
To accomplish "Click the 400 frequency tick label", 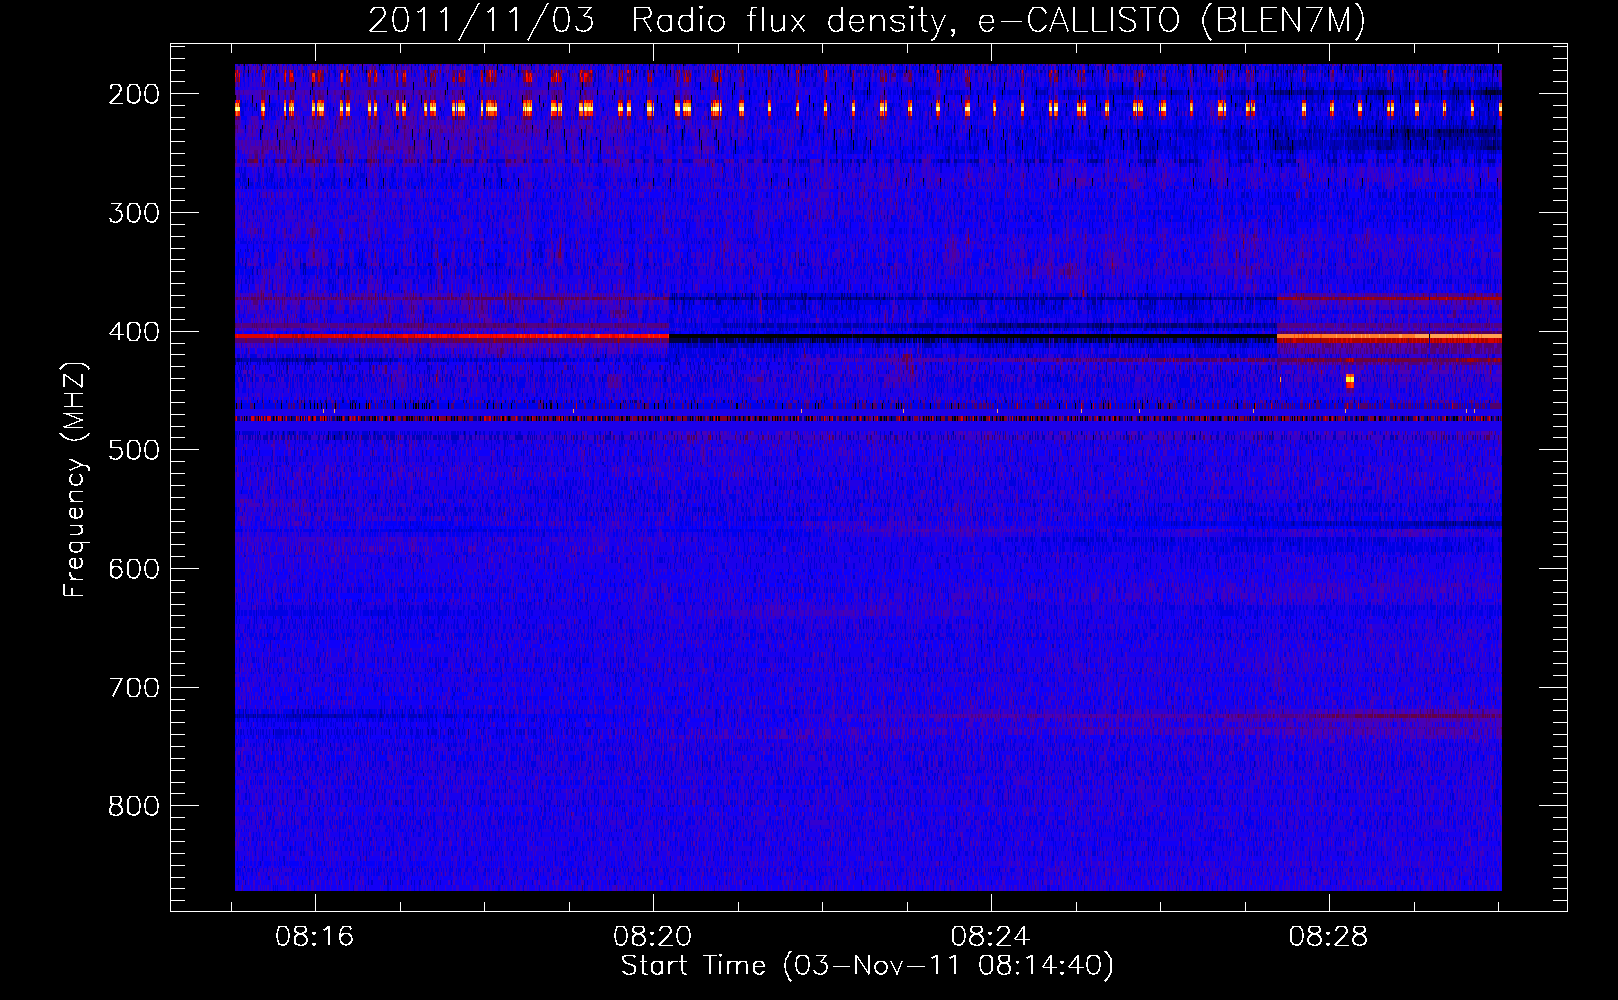I will tap(133, 332).
